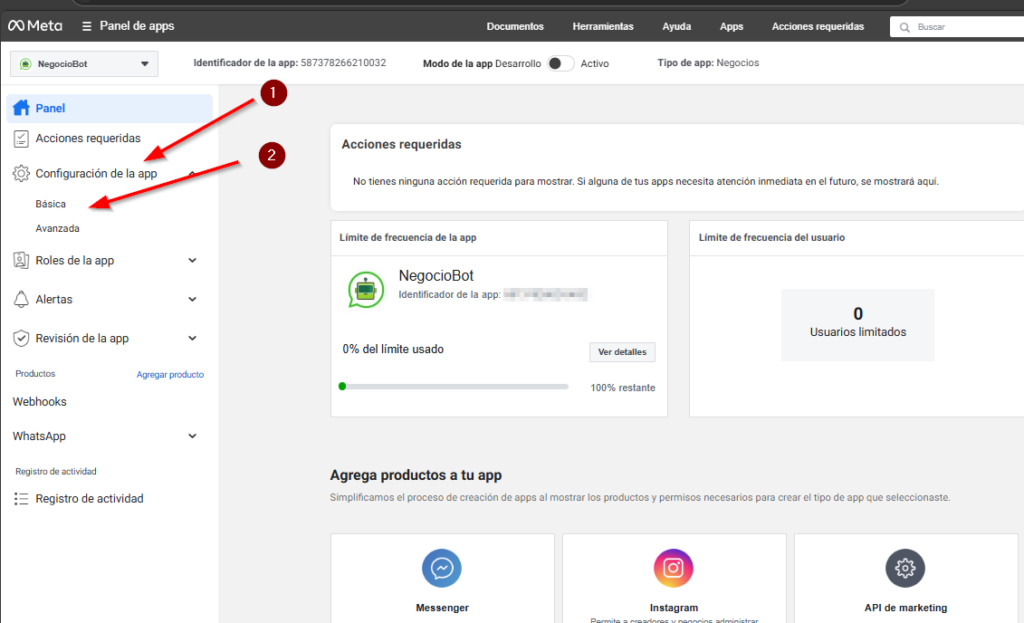Expand the Roles de la app chevron
1024x623 pixels.
192,261
